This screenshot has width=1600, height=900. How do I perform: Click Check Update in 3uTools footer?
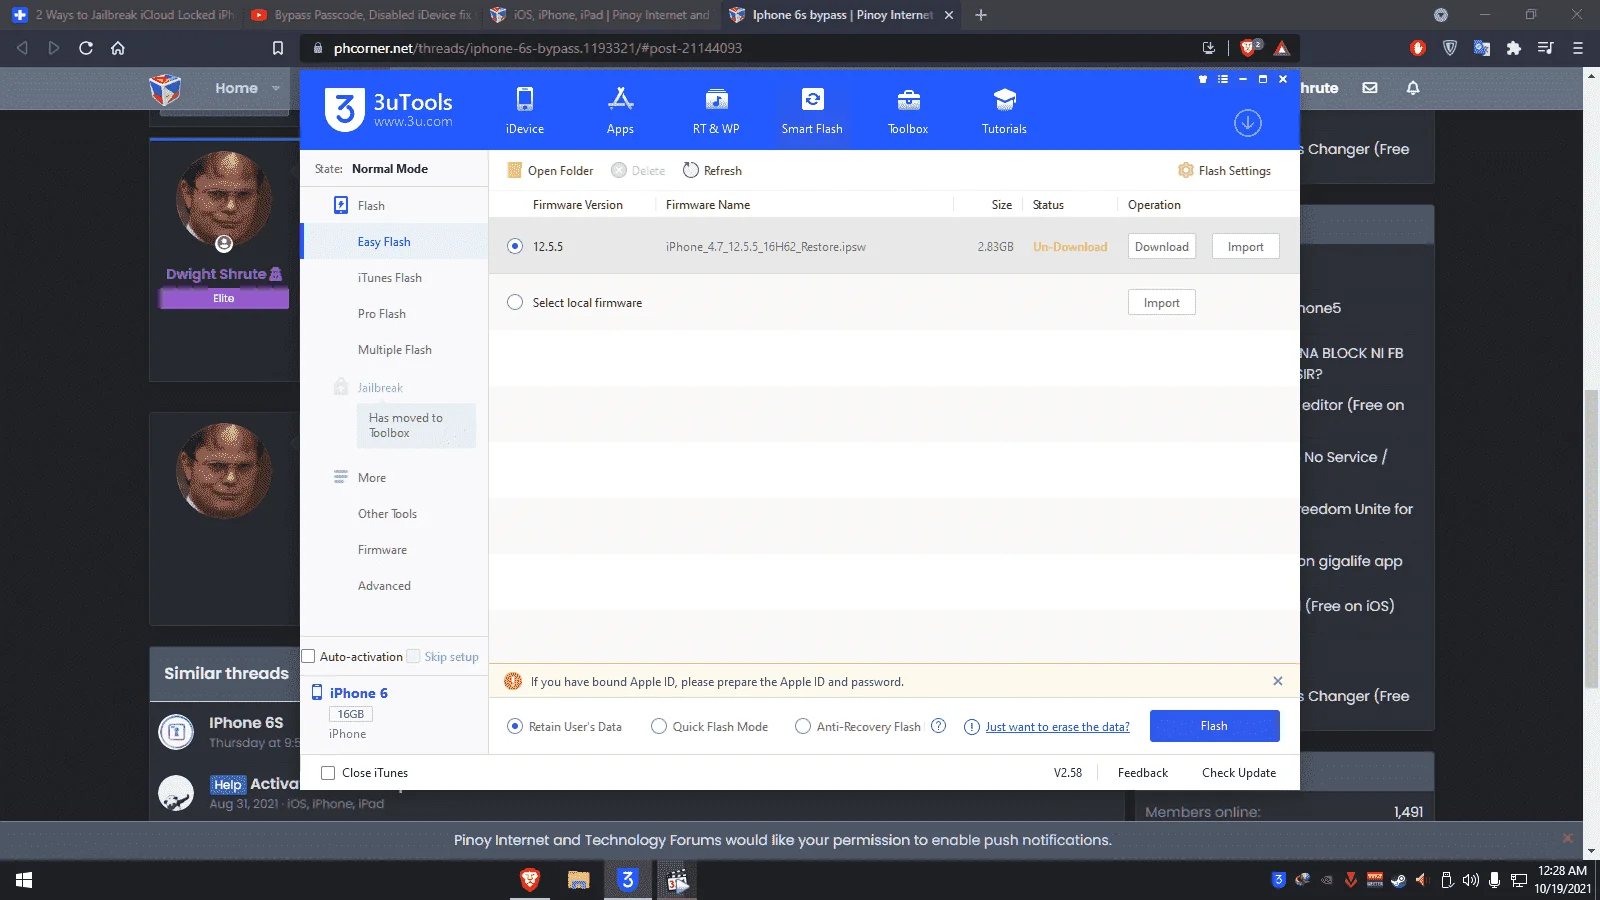[1239, 773]
